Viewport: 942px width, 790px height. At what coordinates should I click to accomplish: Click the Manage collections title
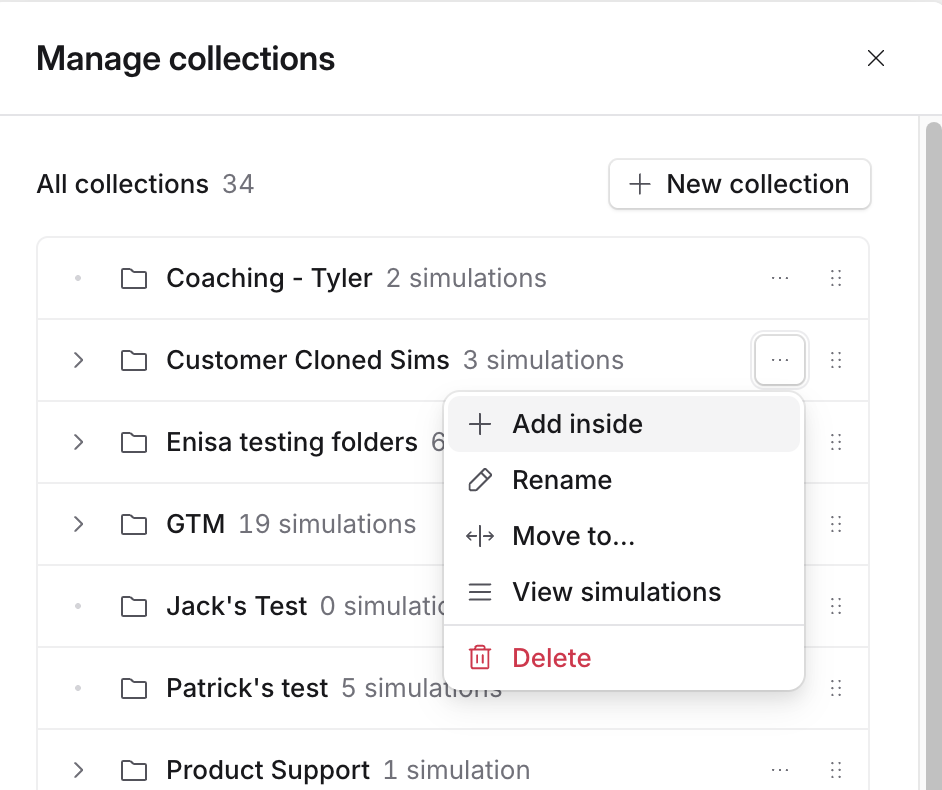[x=186, y=59]
